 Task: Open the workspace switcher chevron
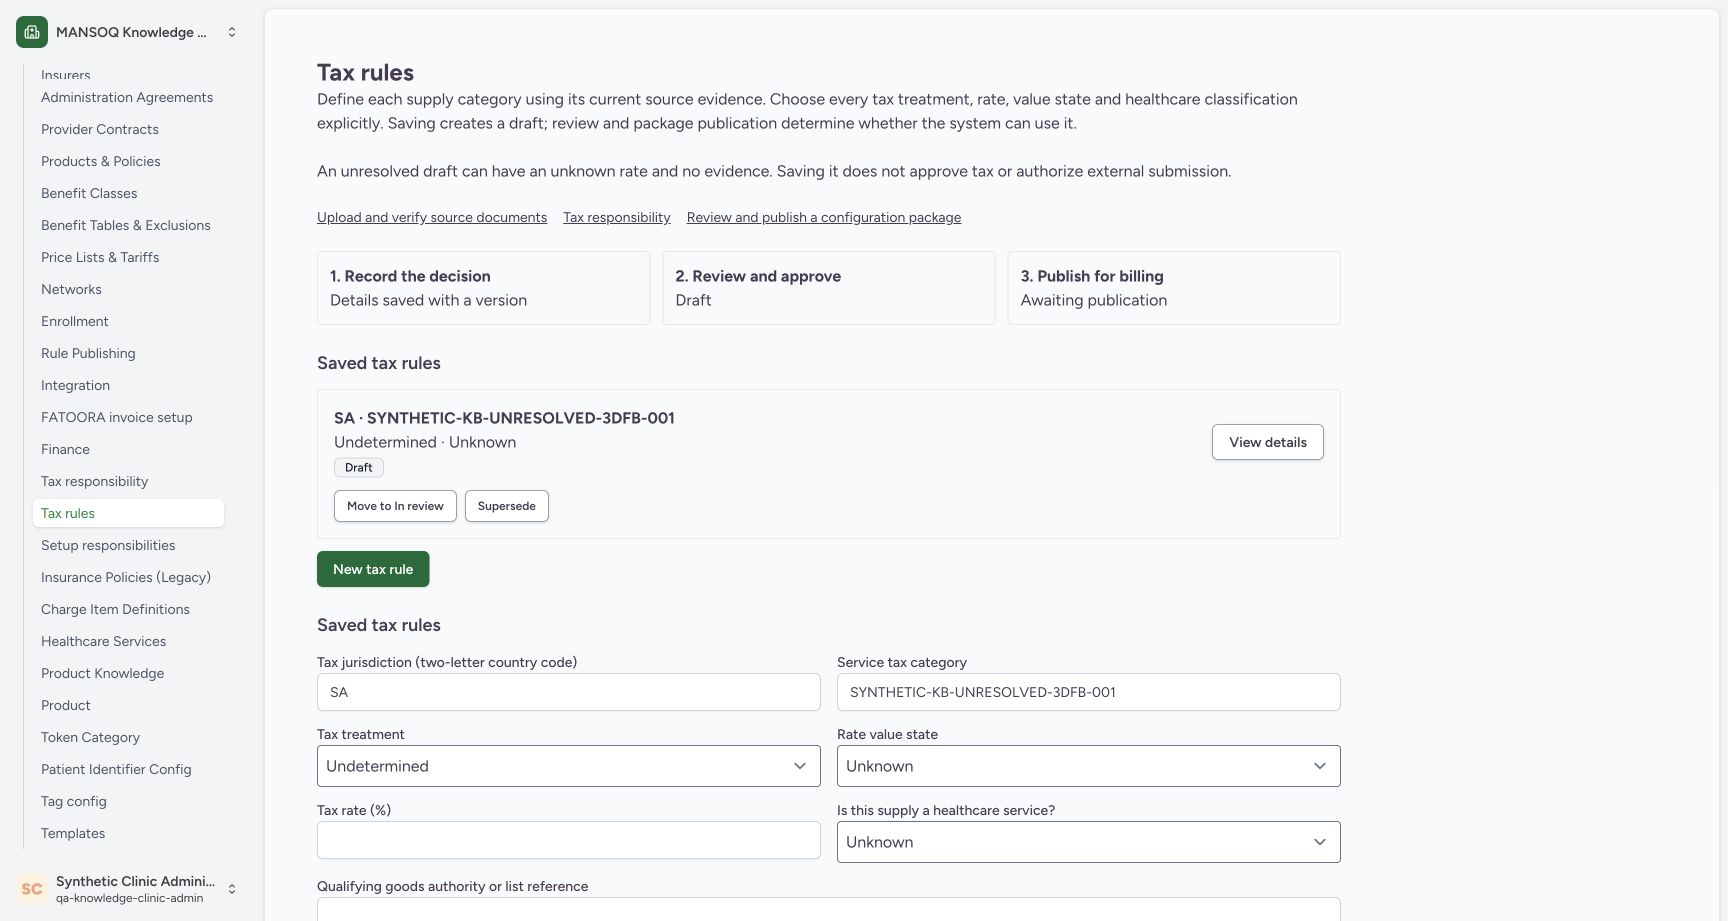click(232, 32)
